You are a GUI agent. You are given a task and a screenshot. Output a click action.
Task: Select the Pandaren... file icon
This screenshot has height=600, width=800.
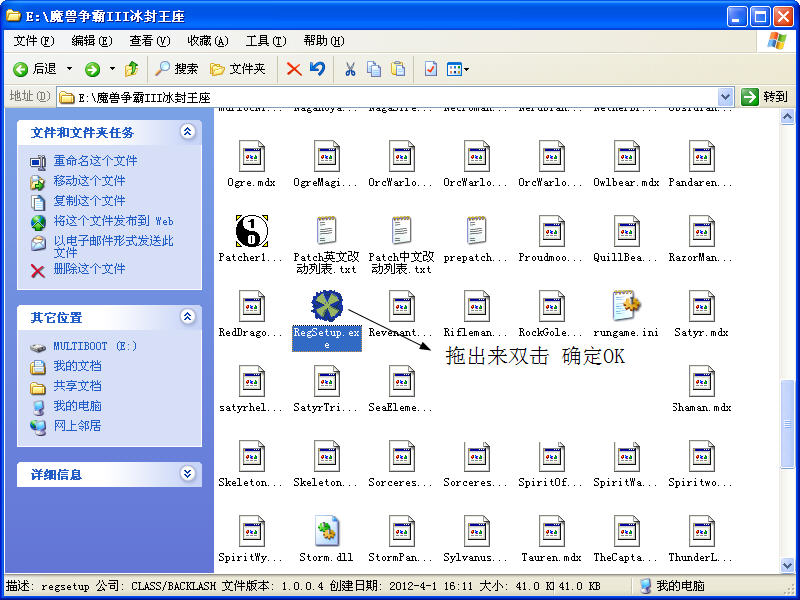(x=702, y=156)
